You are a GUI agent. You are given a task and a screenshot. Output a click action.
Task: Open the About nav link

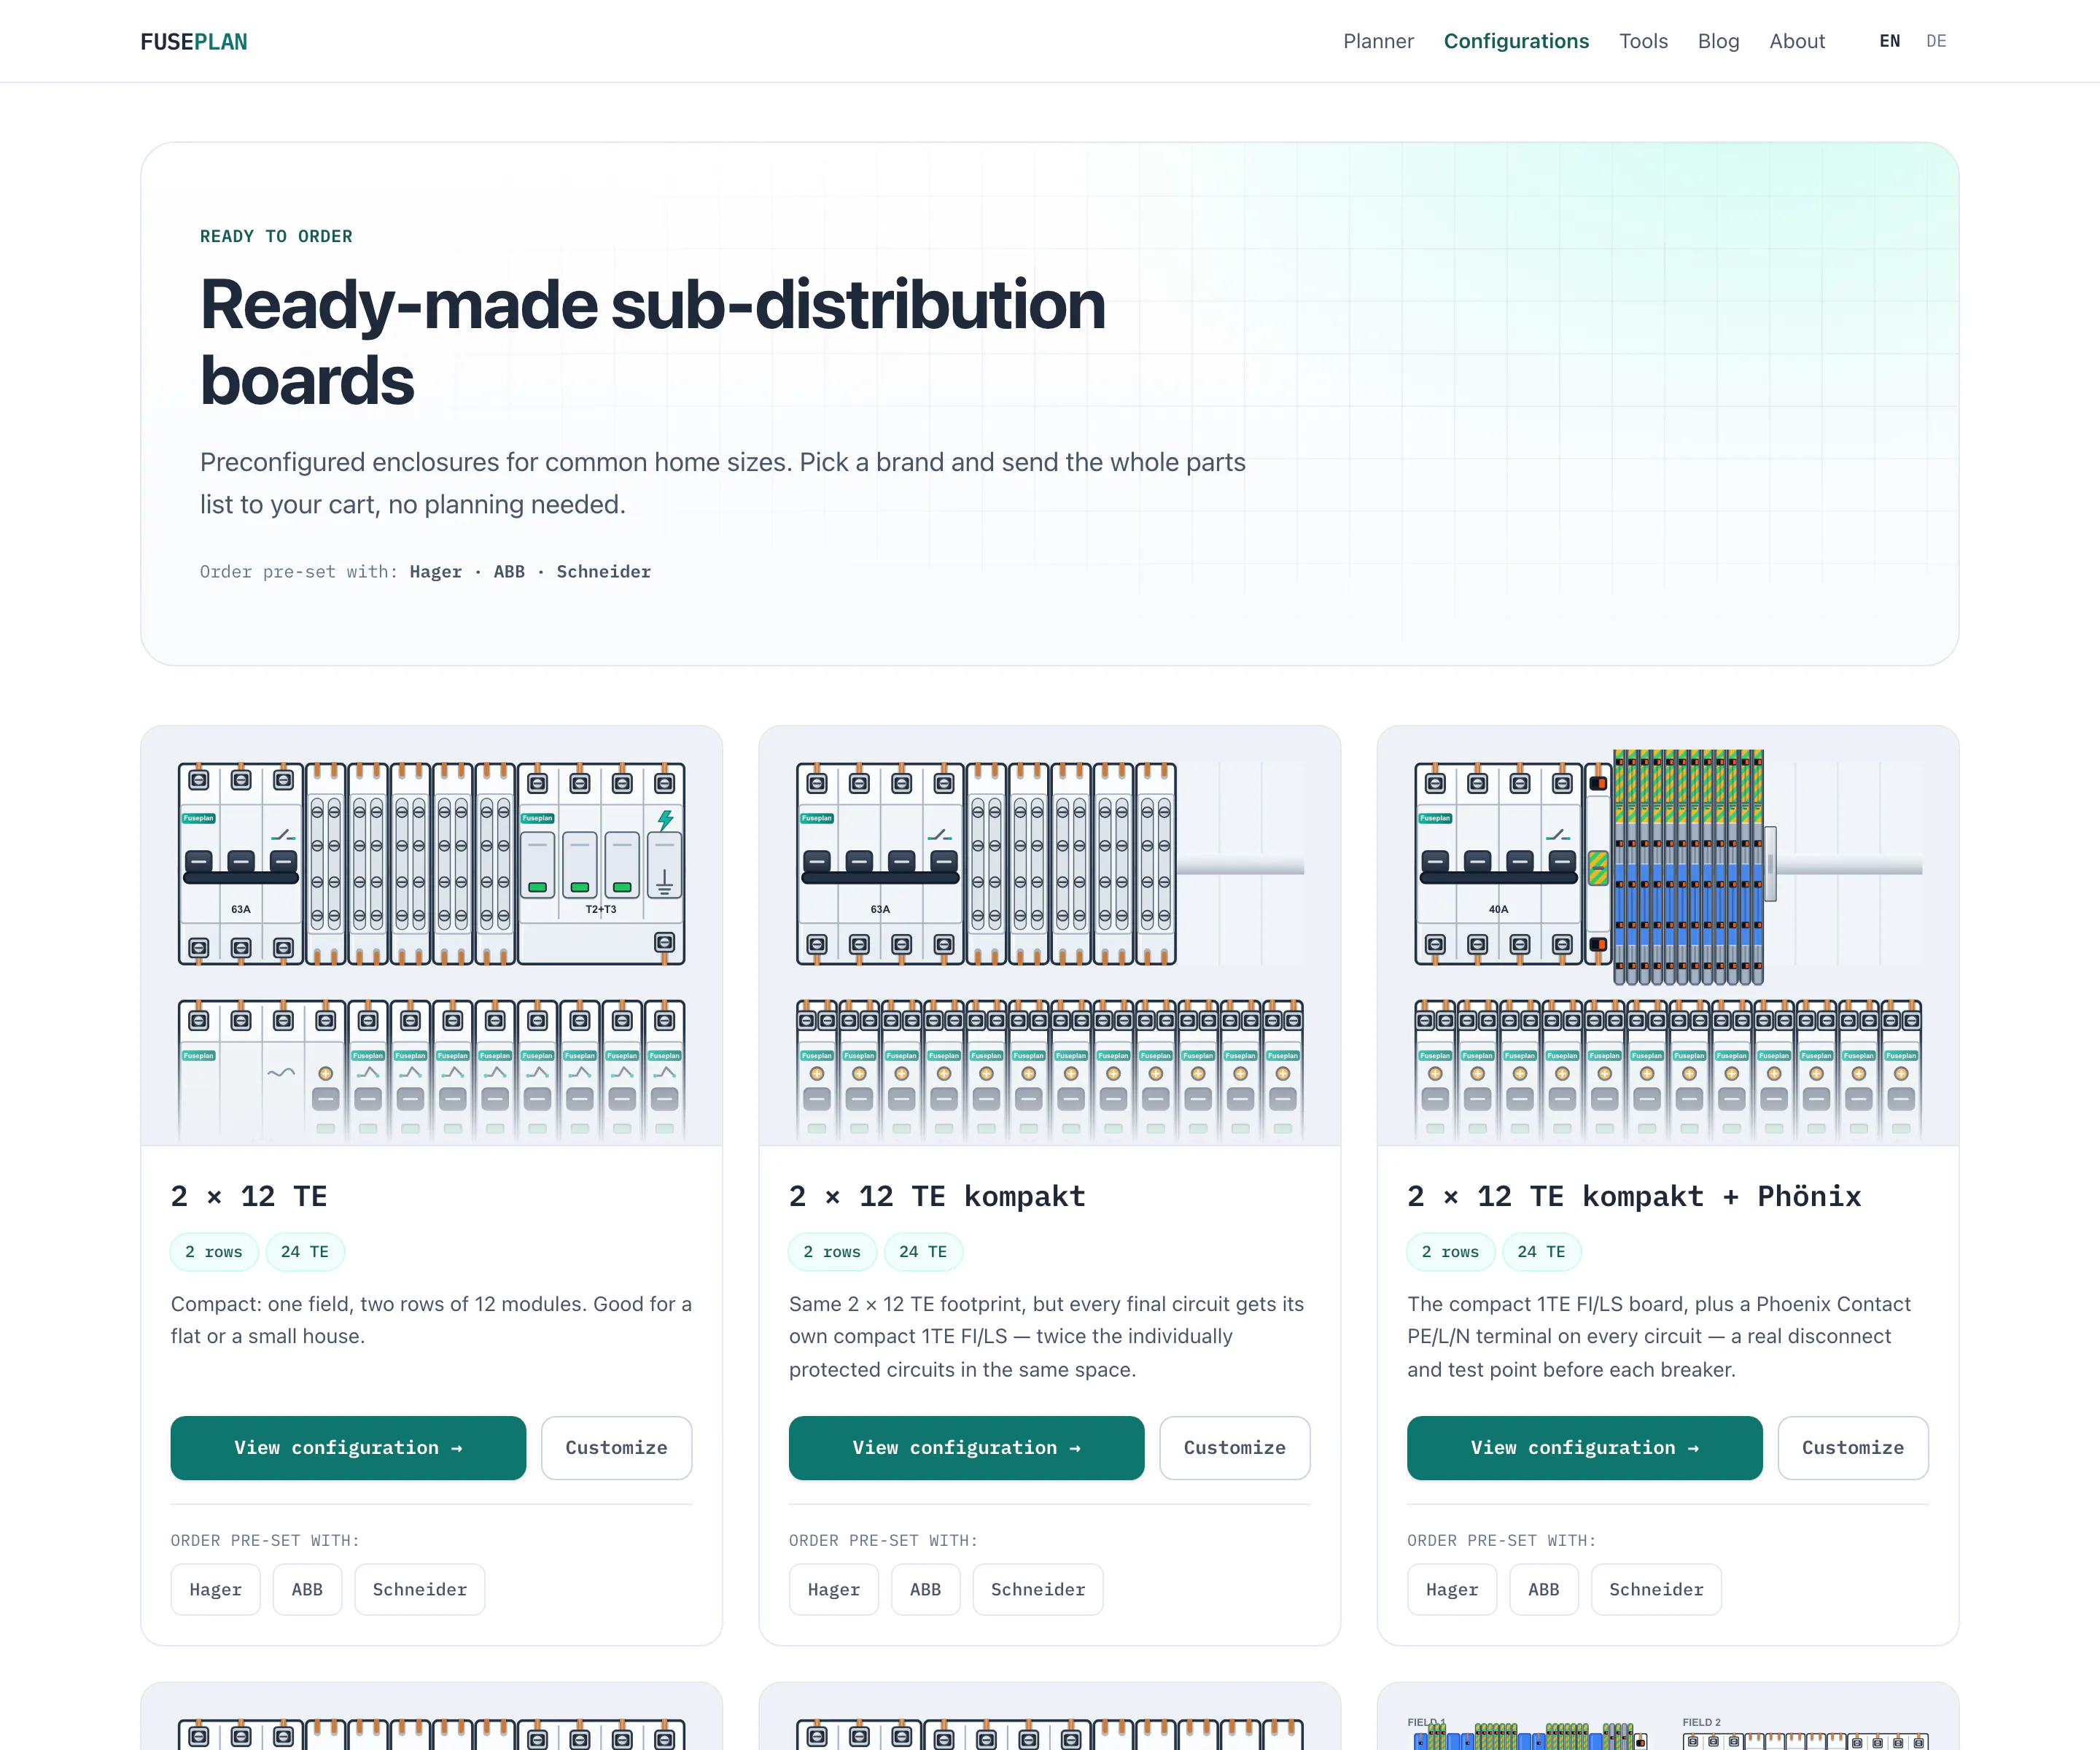[x=1797, y=41]
